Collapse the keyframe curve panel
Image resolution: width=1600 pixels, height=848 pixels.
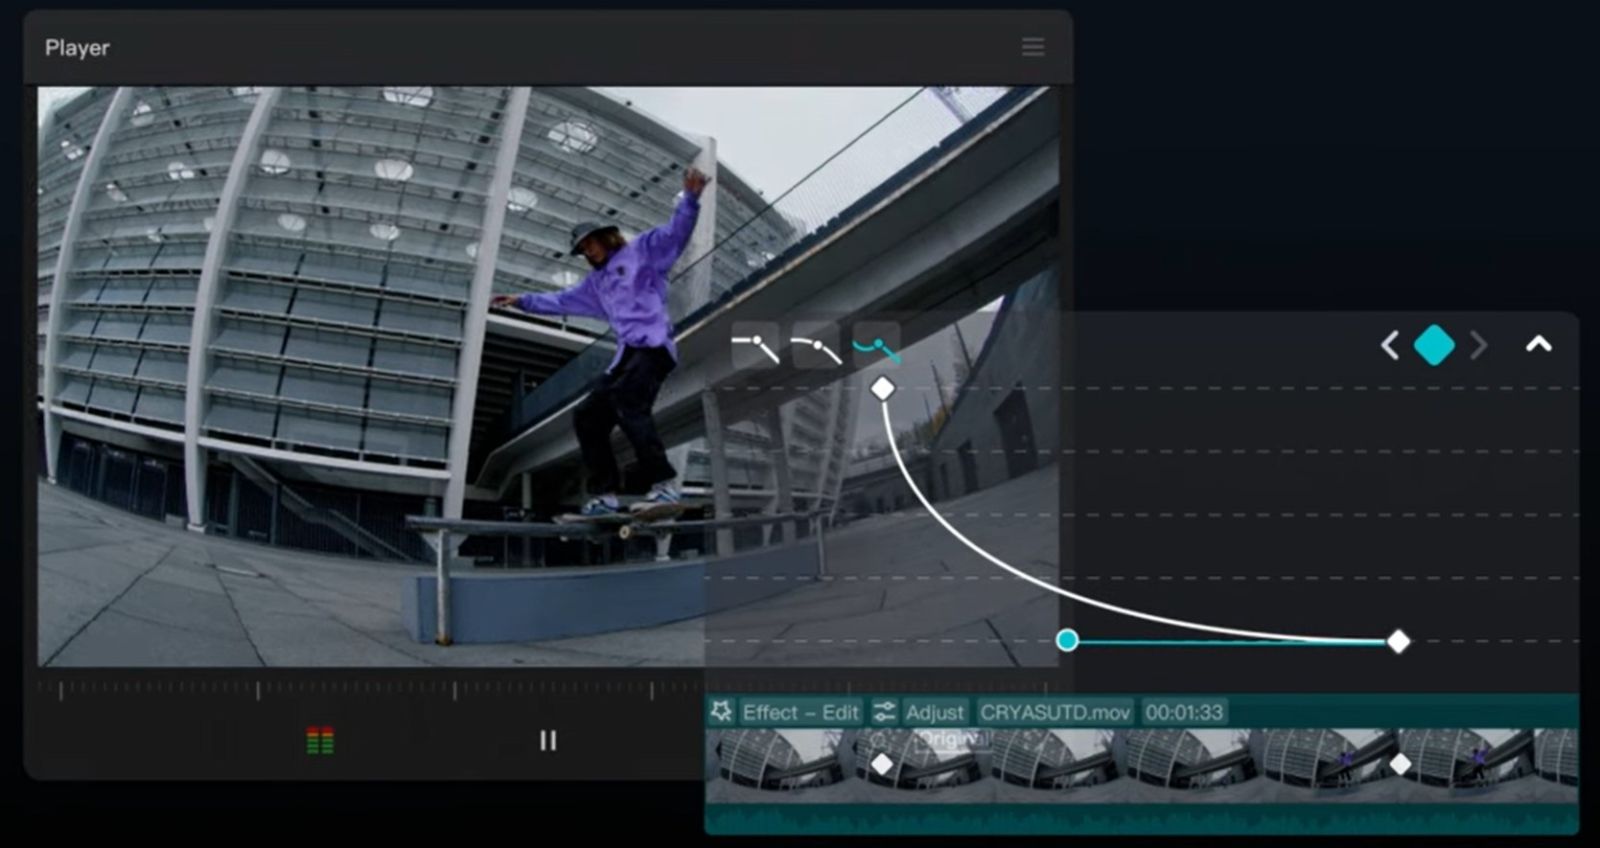pos(1538,345)
